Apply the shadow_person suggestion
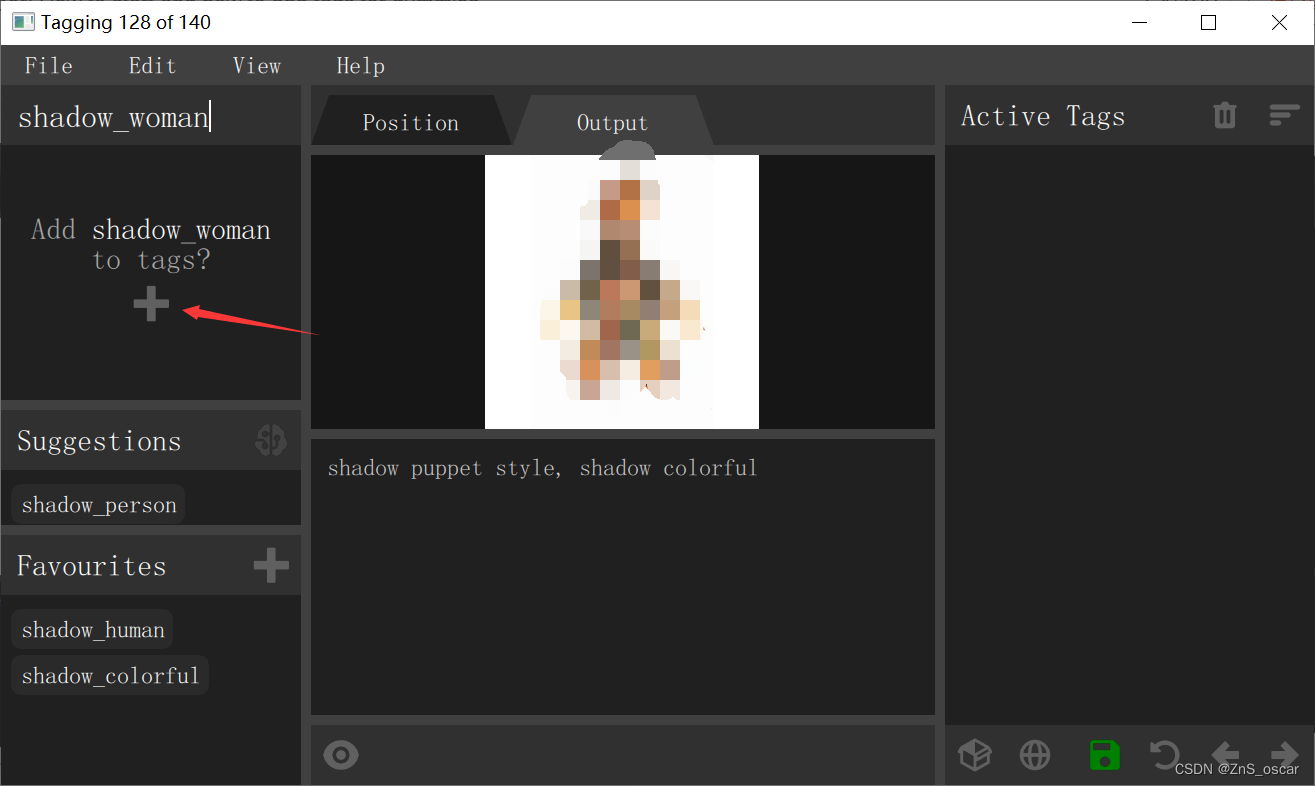Screen dimensions: 1315x786 click(x=97, y=504)
